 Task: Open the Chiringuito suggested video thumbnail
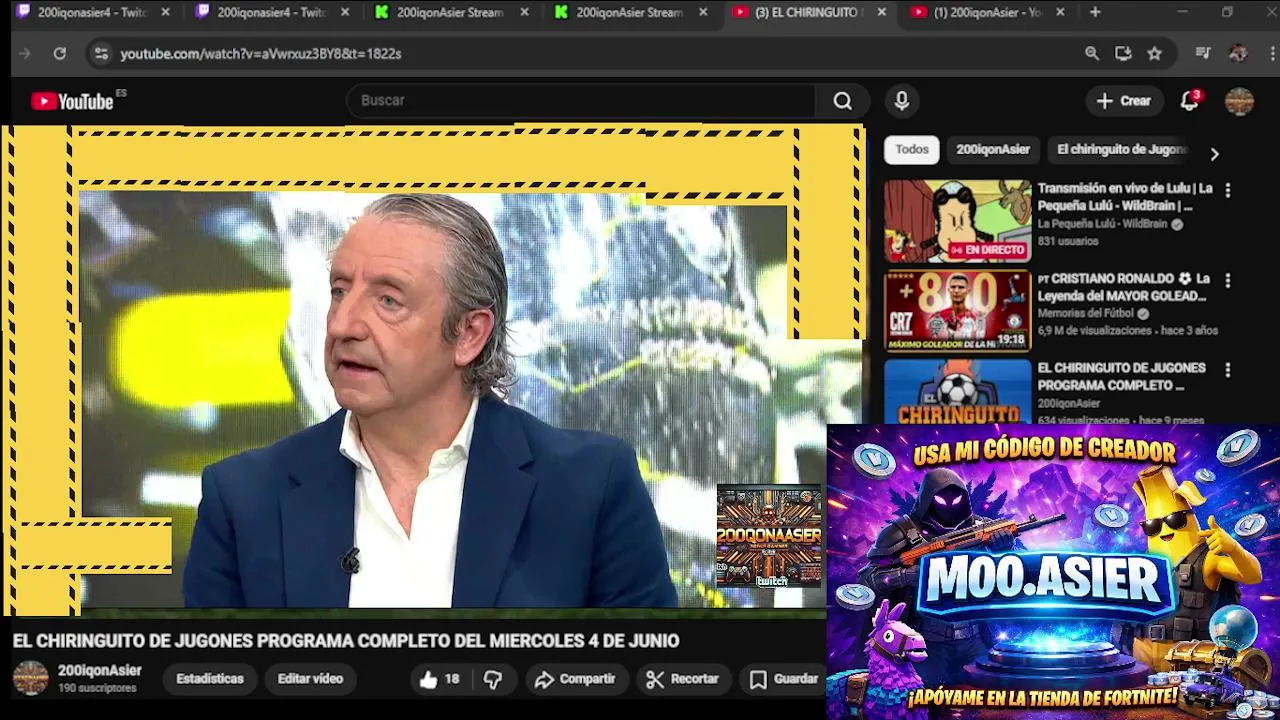click(957, 392)
